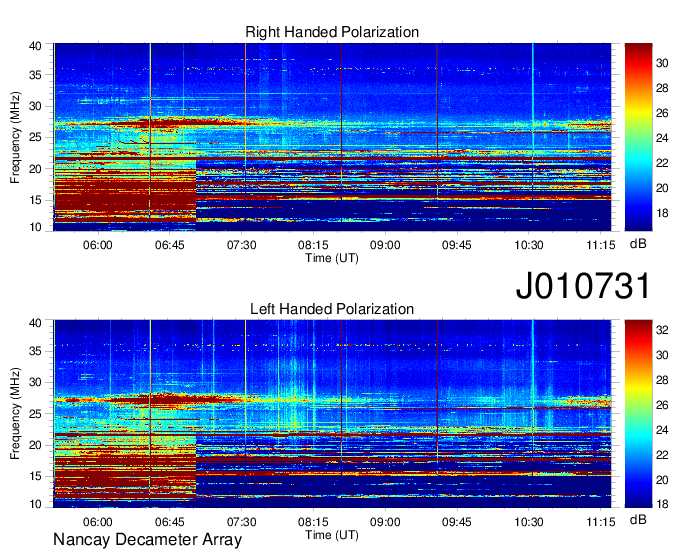Viewport: 680px width, 552px height.
Task: Click the 10 MHz tick of Left Handed plot
Action: 35,504
